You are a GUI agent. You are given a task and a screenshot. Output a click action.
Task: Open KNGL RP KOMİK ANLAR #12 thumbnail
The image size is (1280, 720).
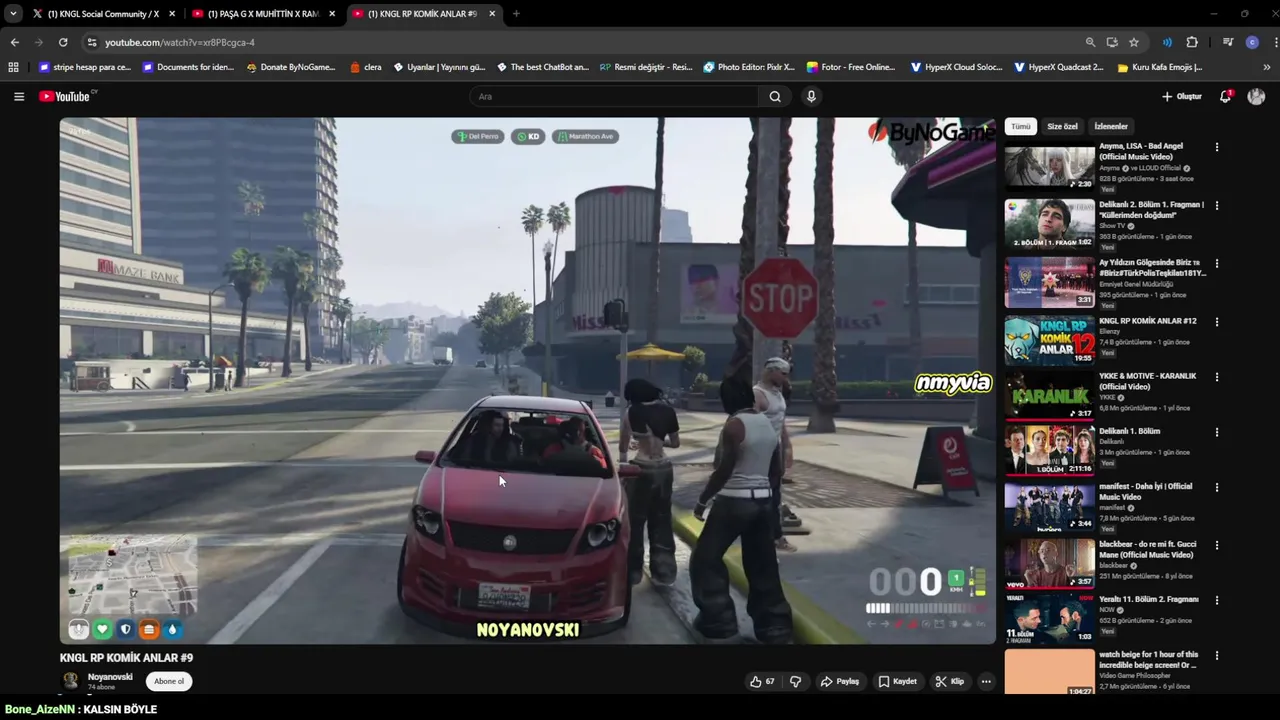point(1049,340)
